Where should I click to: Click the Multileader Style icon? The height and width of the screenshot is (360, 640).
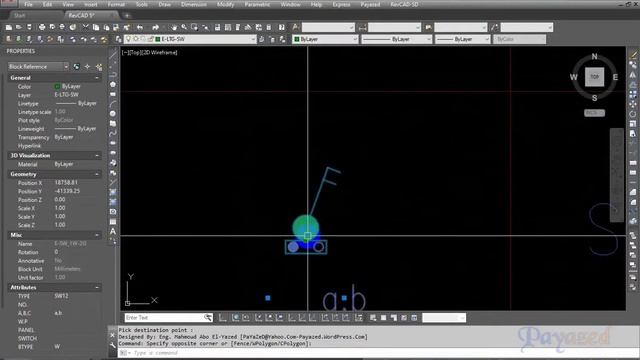495,27
